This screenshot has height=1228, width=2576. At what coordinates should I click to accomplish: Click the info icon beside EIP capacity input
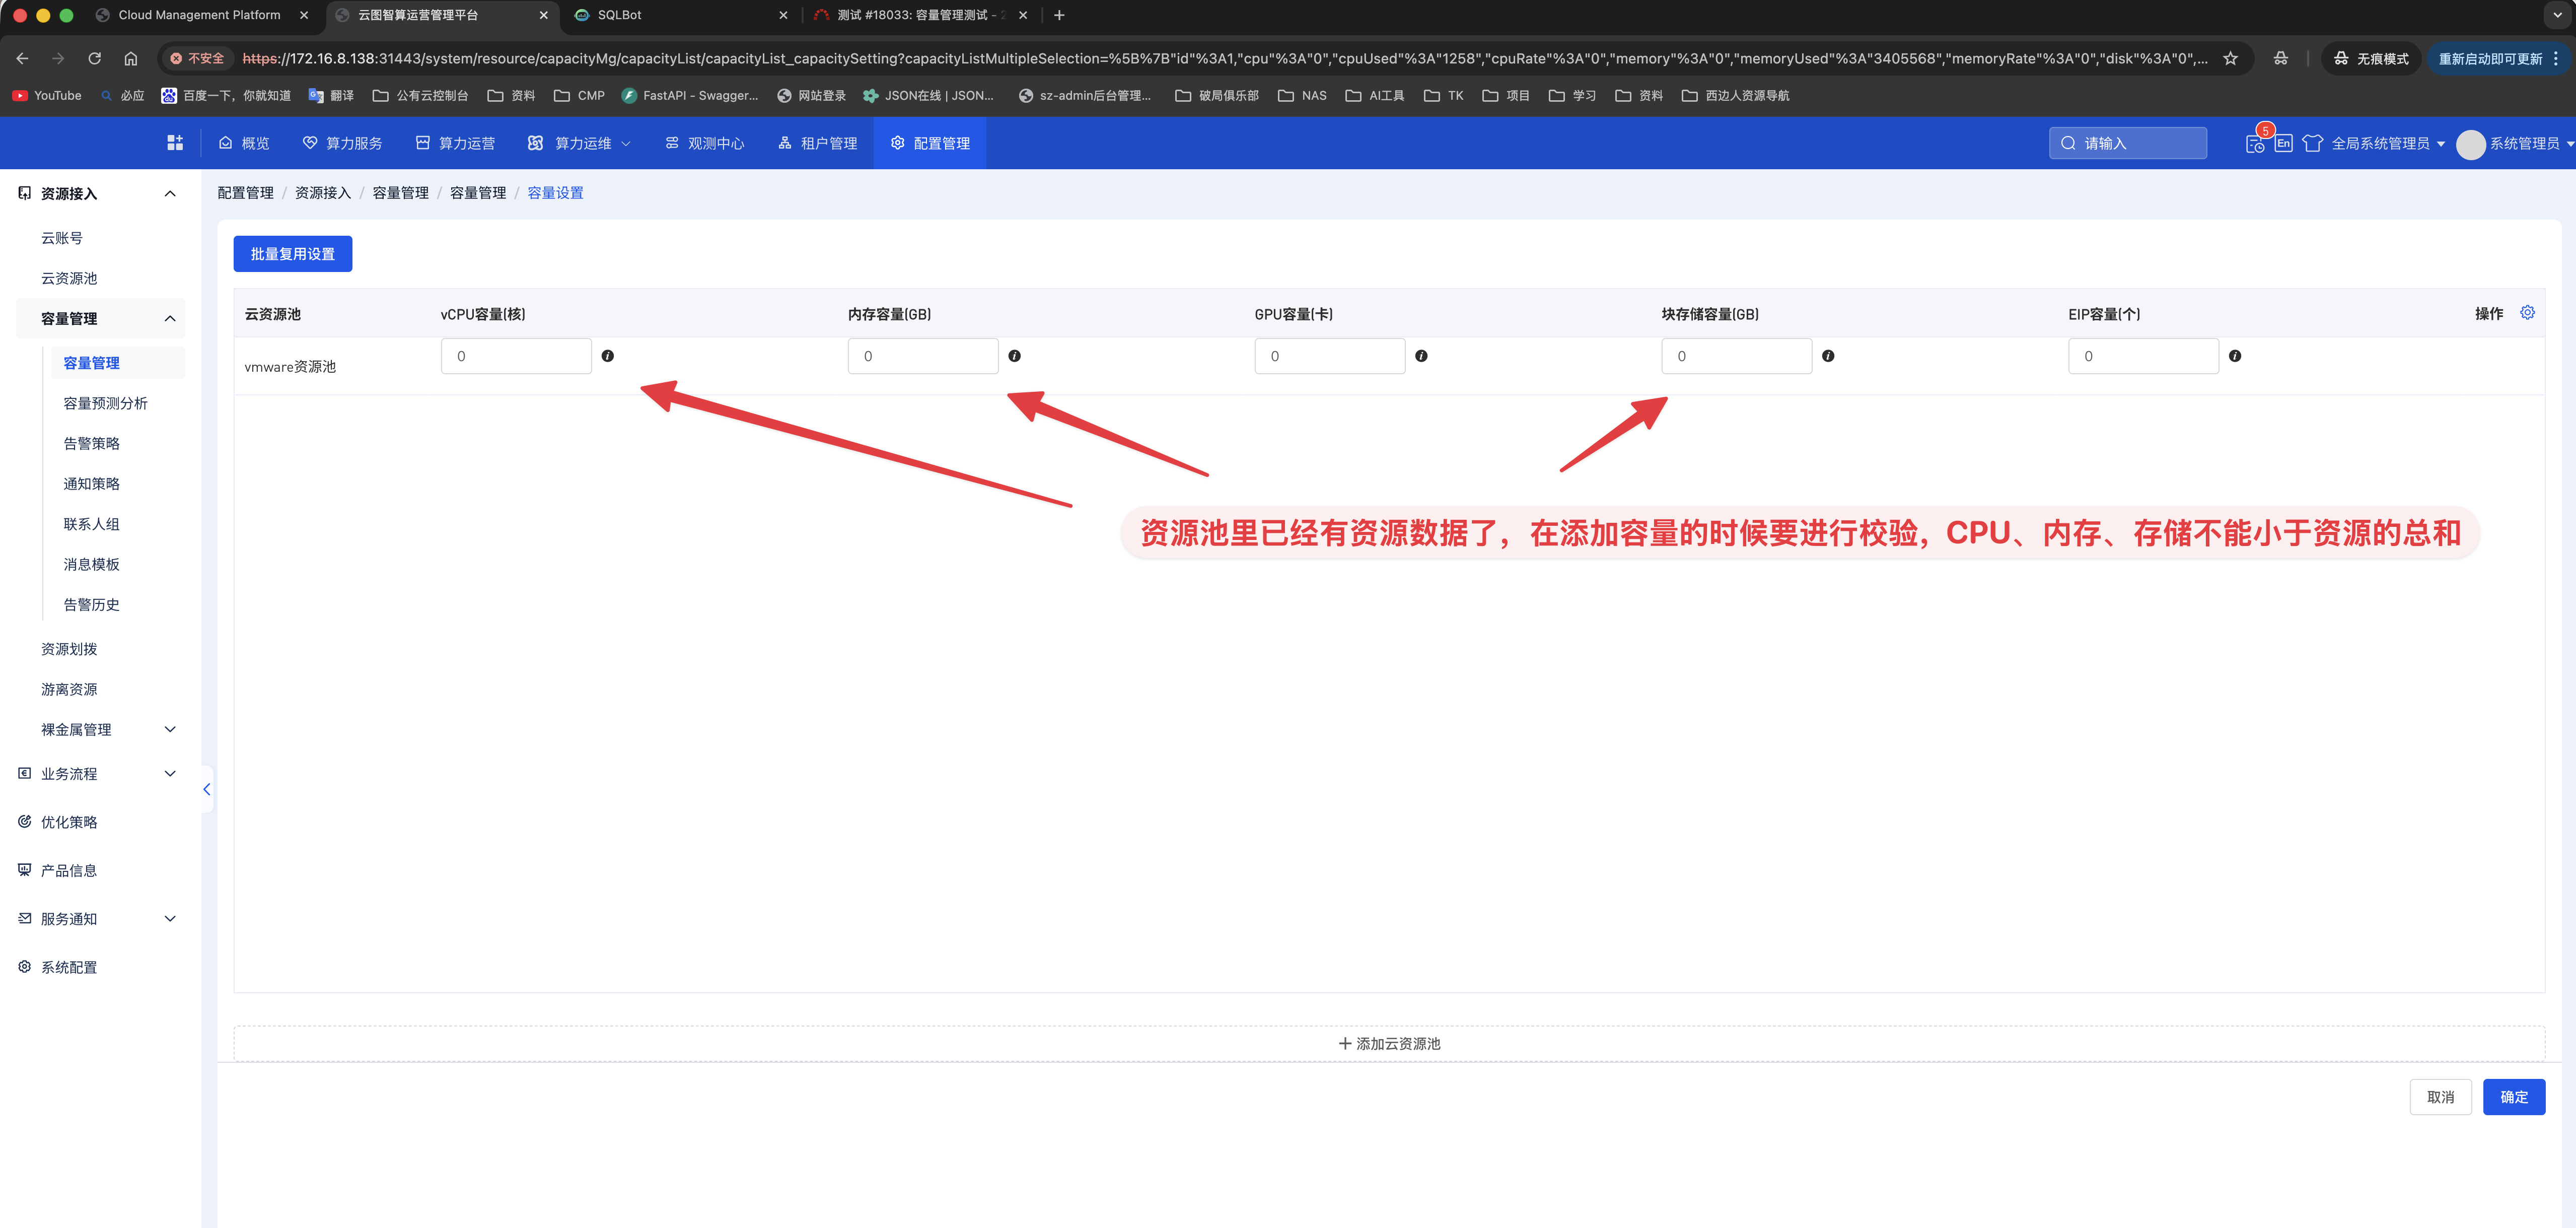click(2234, 356)
